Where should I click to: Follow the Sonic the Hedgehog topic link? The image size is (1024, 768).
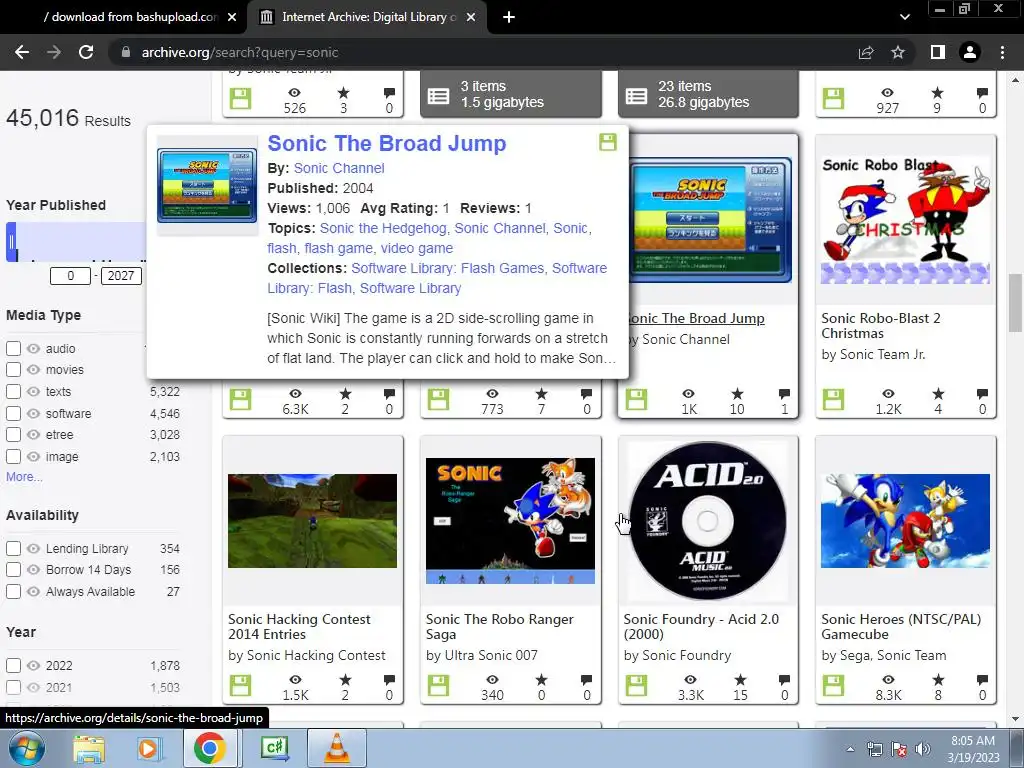coord(383,228)
